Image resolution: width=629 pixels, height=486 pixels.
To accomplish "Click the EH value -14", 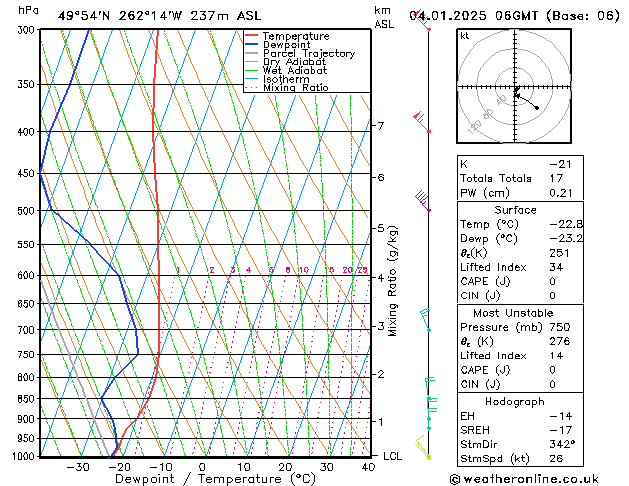I will coord(561,416).
